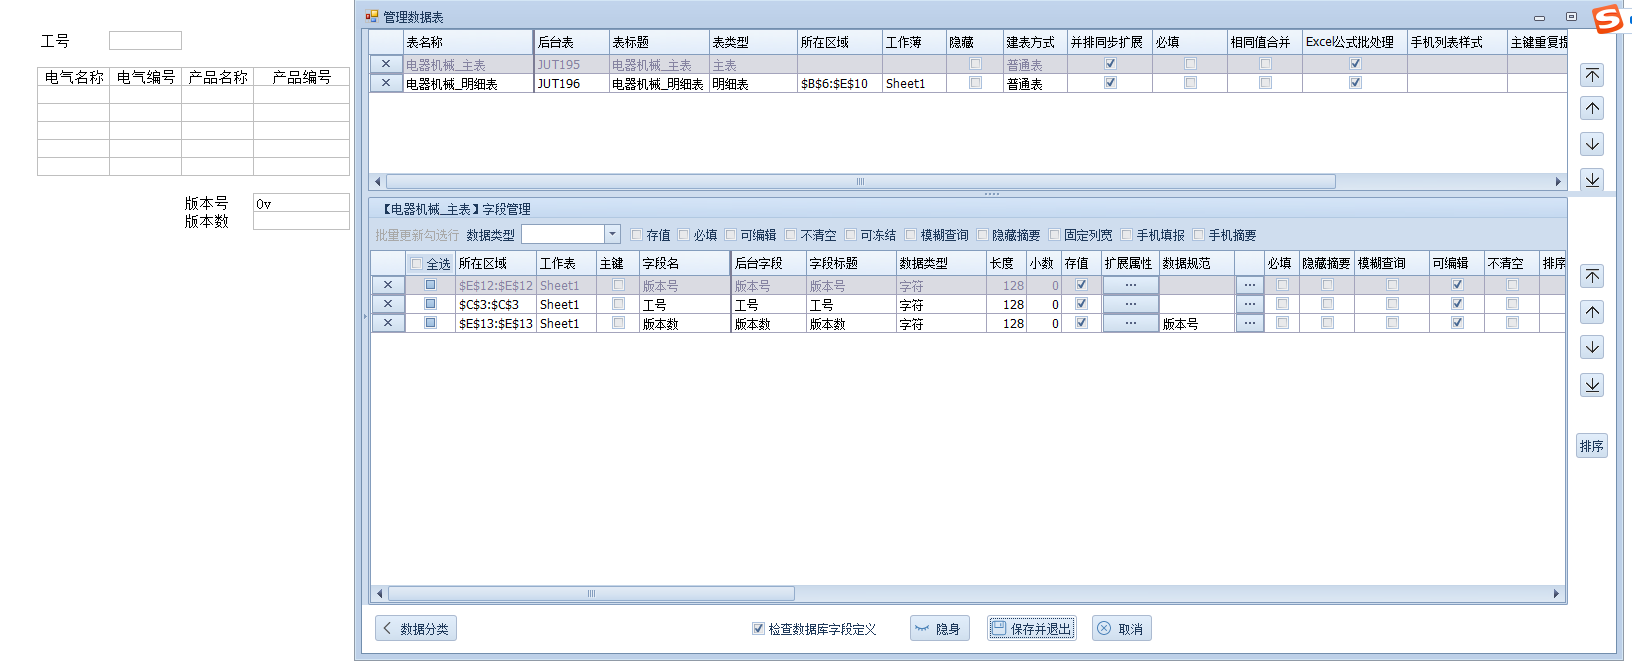Click the Sogou input method icon
The height and width of the screenshot is (662, 1632).
coord(1607,19)
